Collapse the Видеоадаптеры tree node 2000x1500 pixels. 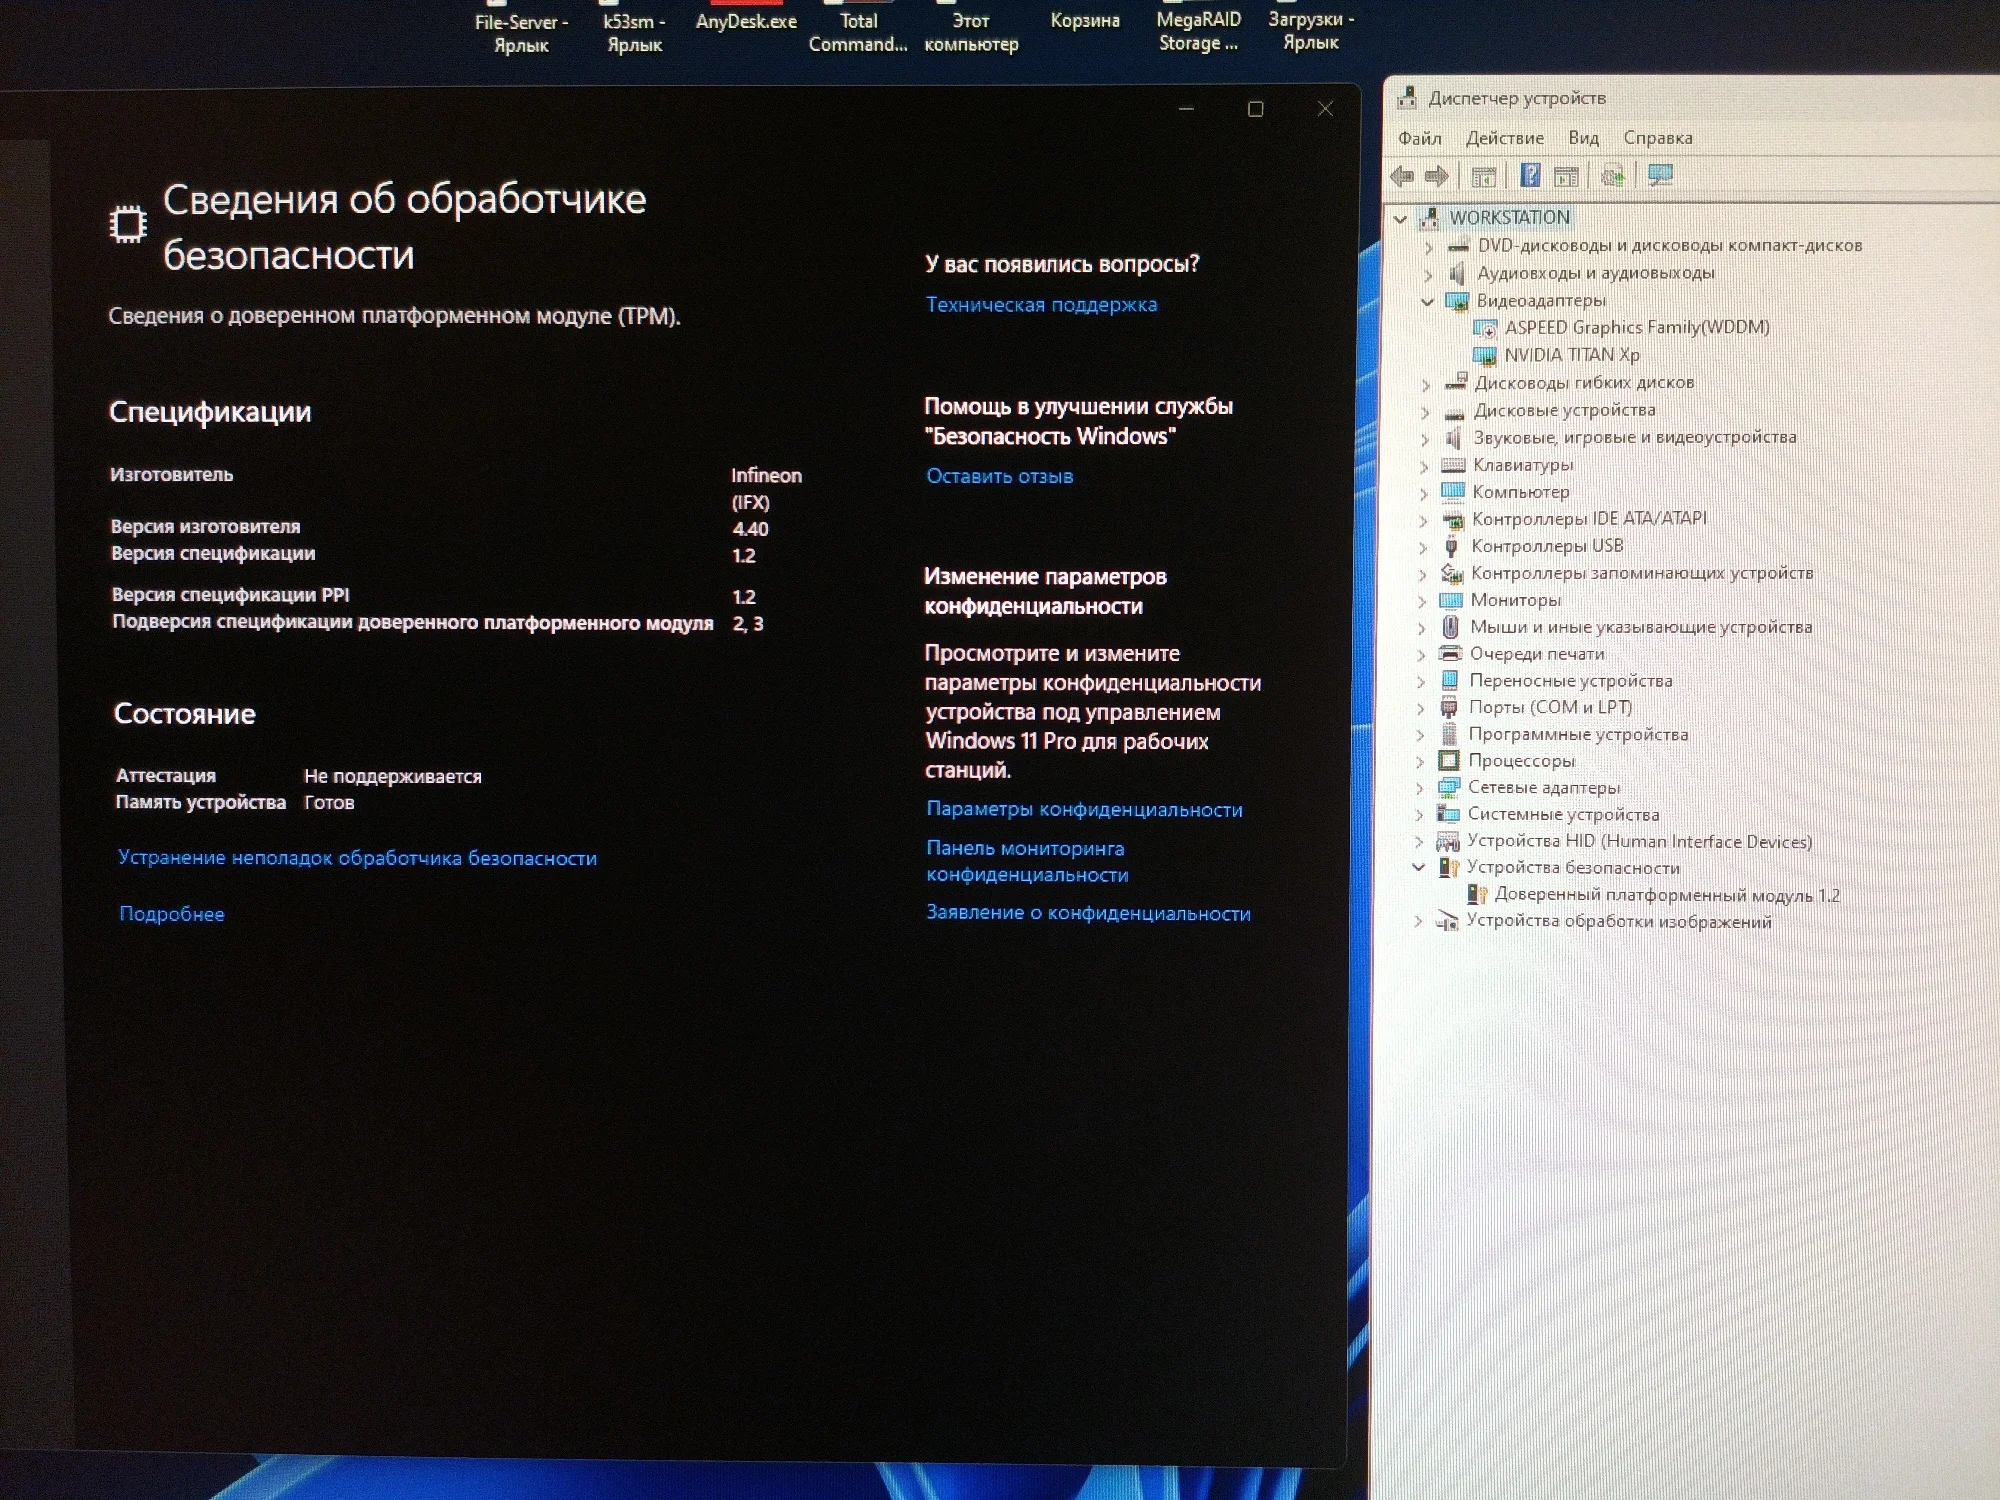[x=1427, y=301]
